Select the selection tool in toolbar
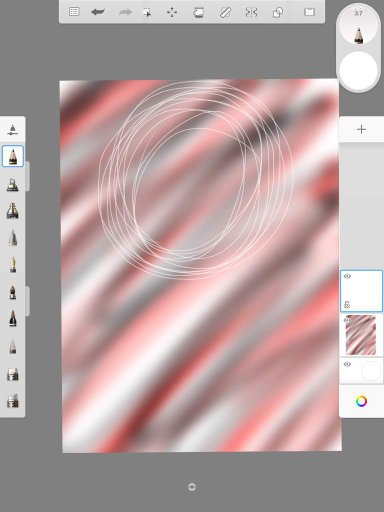The image size is (384, 512). point(147,13)
